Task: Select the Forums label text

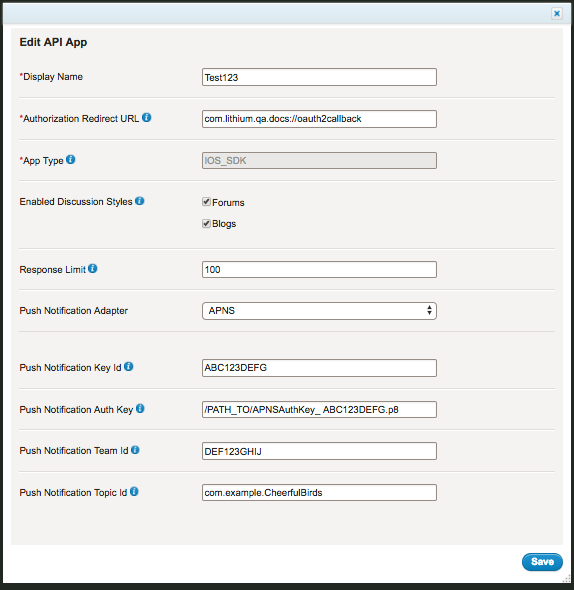Action: coord(228,202)
